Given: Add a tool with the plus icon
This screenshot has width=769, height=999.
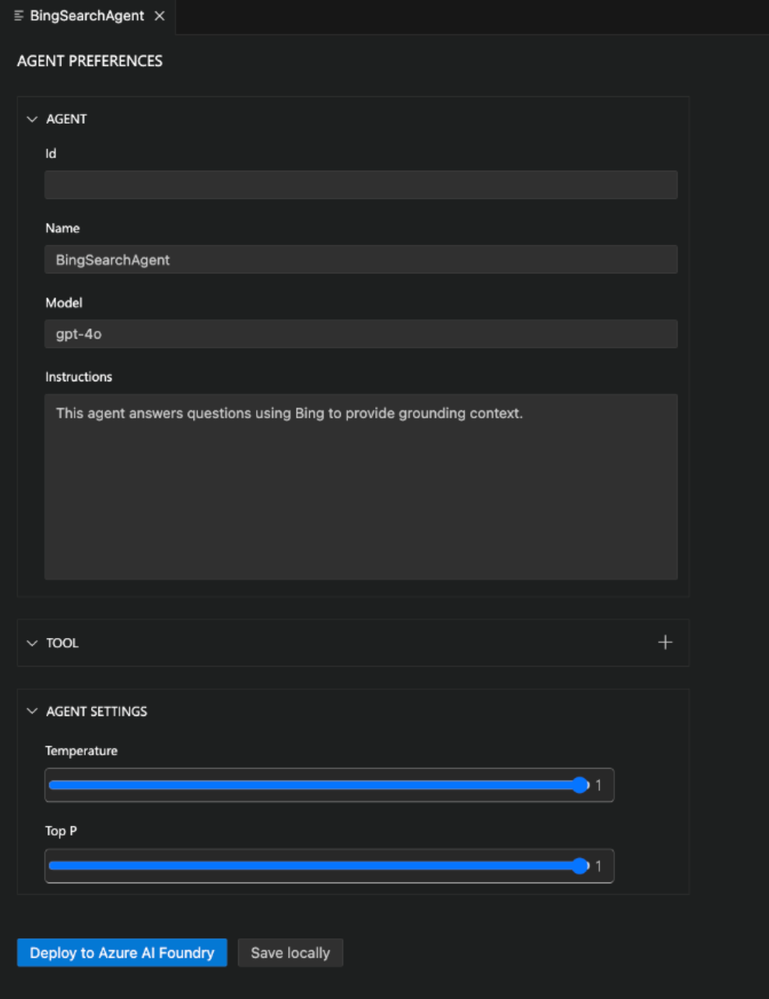Looking at the screenshot, I should (665, 642).
